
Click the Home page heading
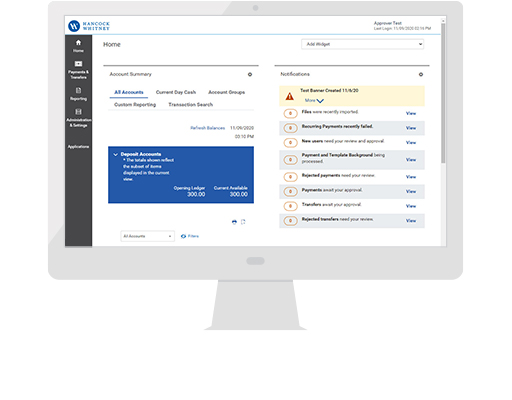click(x=112, y=44)
